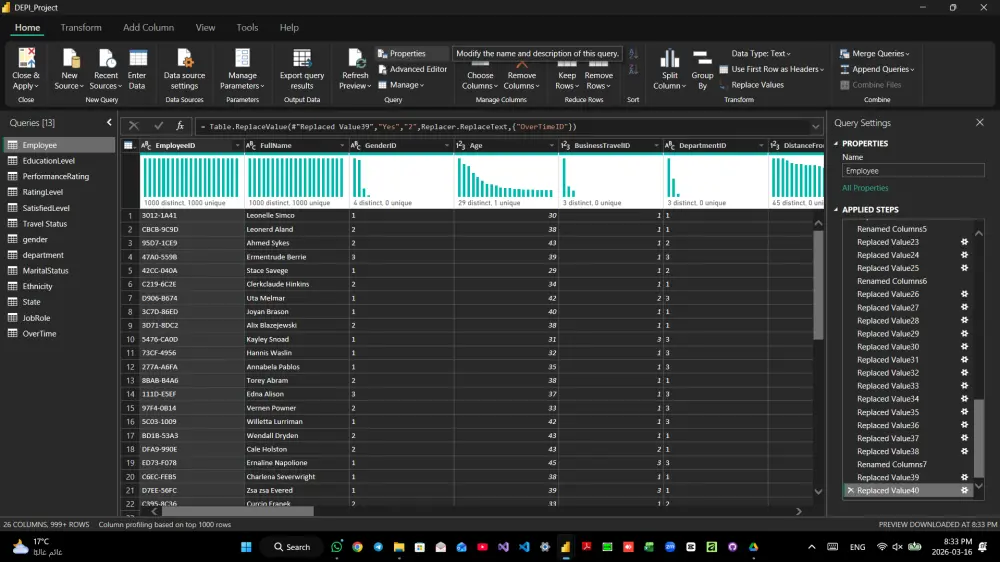Open the Tools ribbon tab

tap(247, 27)
